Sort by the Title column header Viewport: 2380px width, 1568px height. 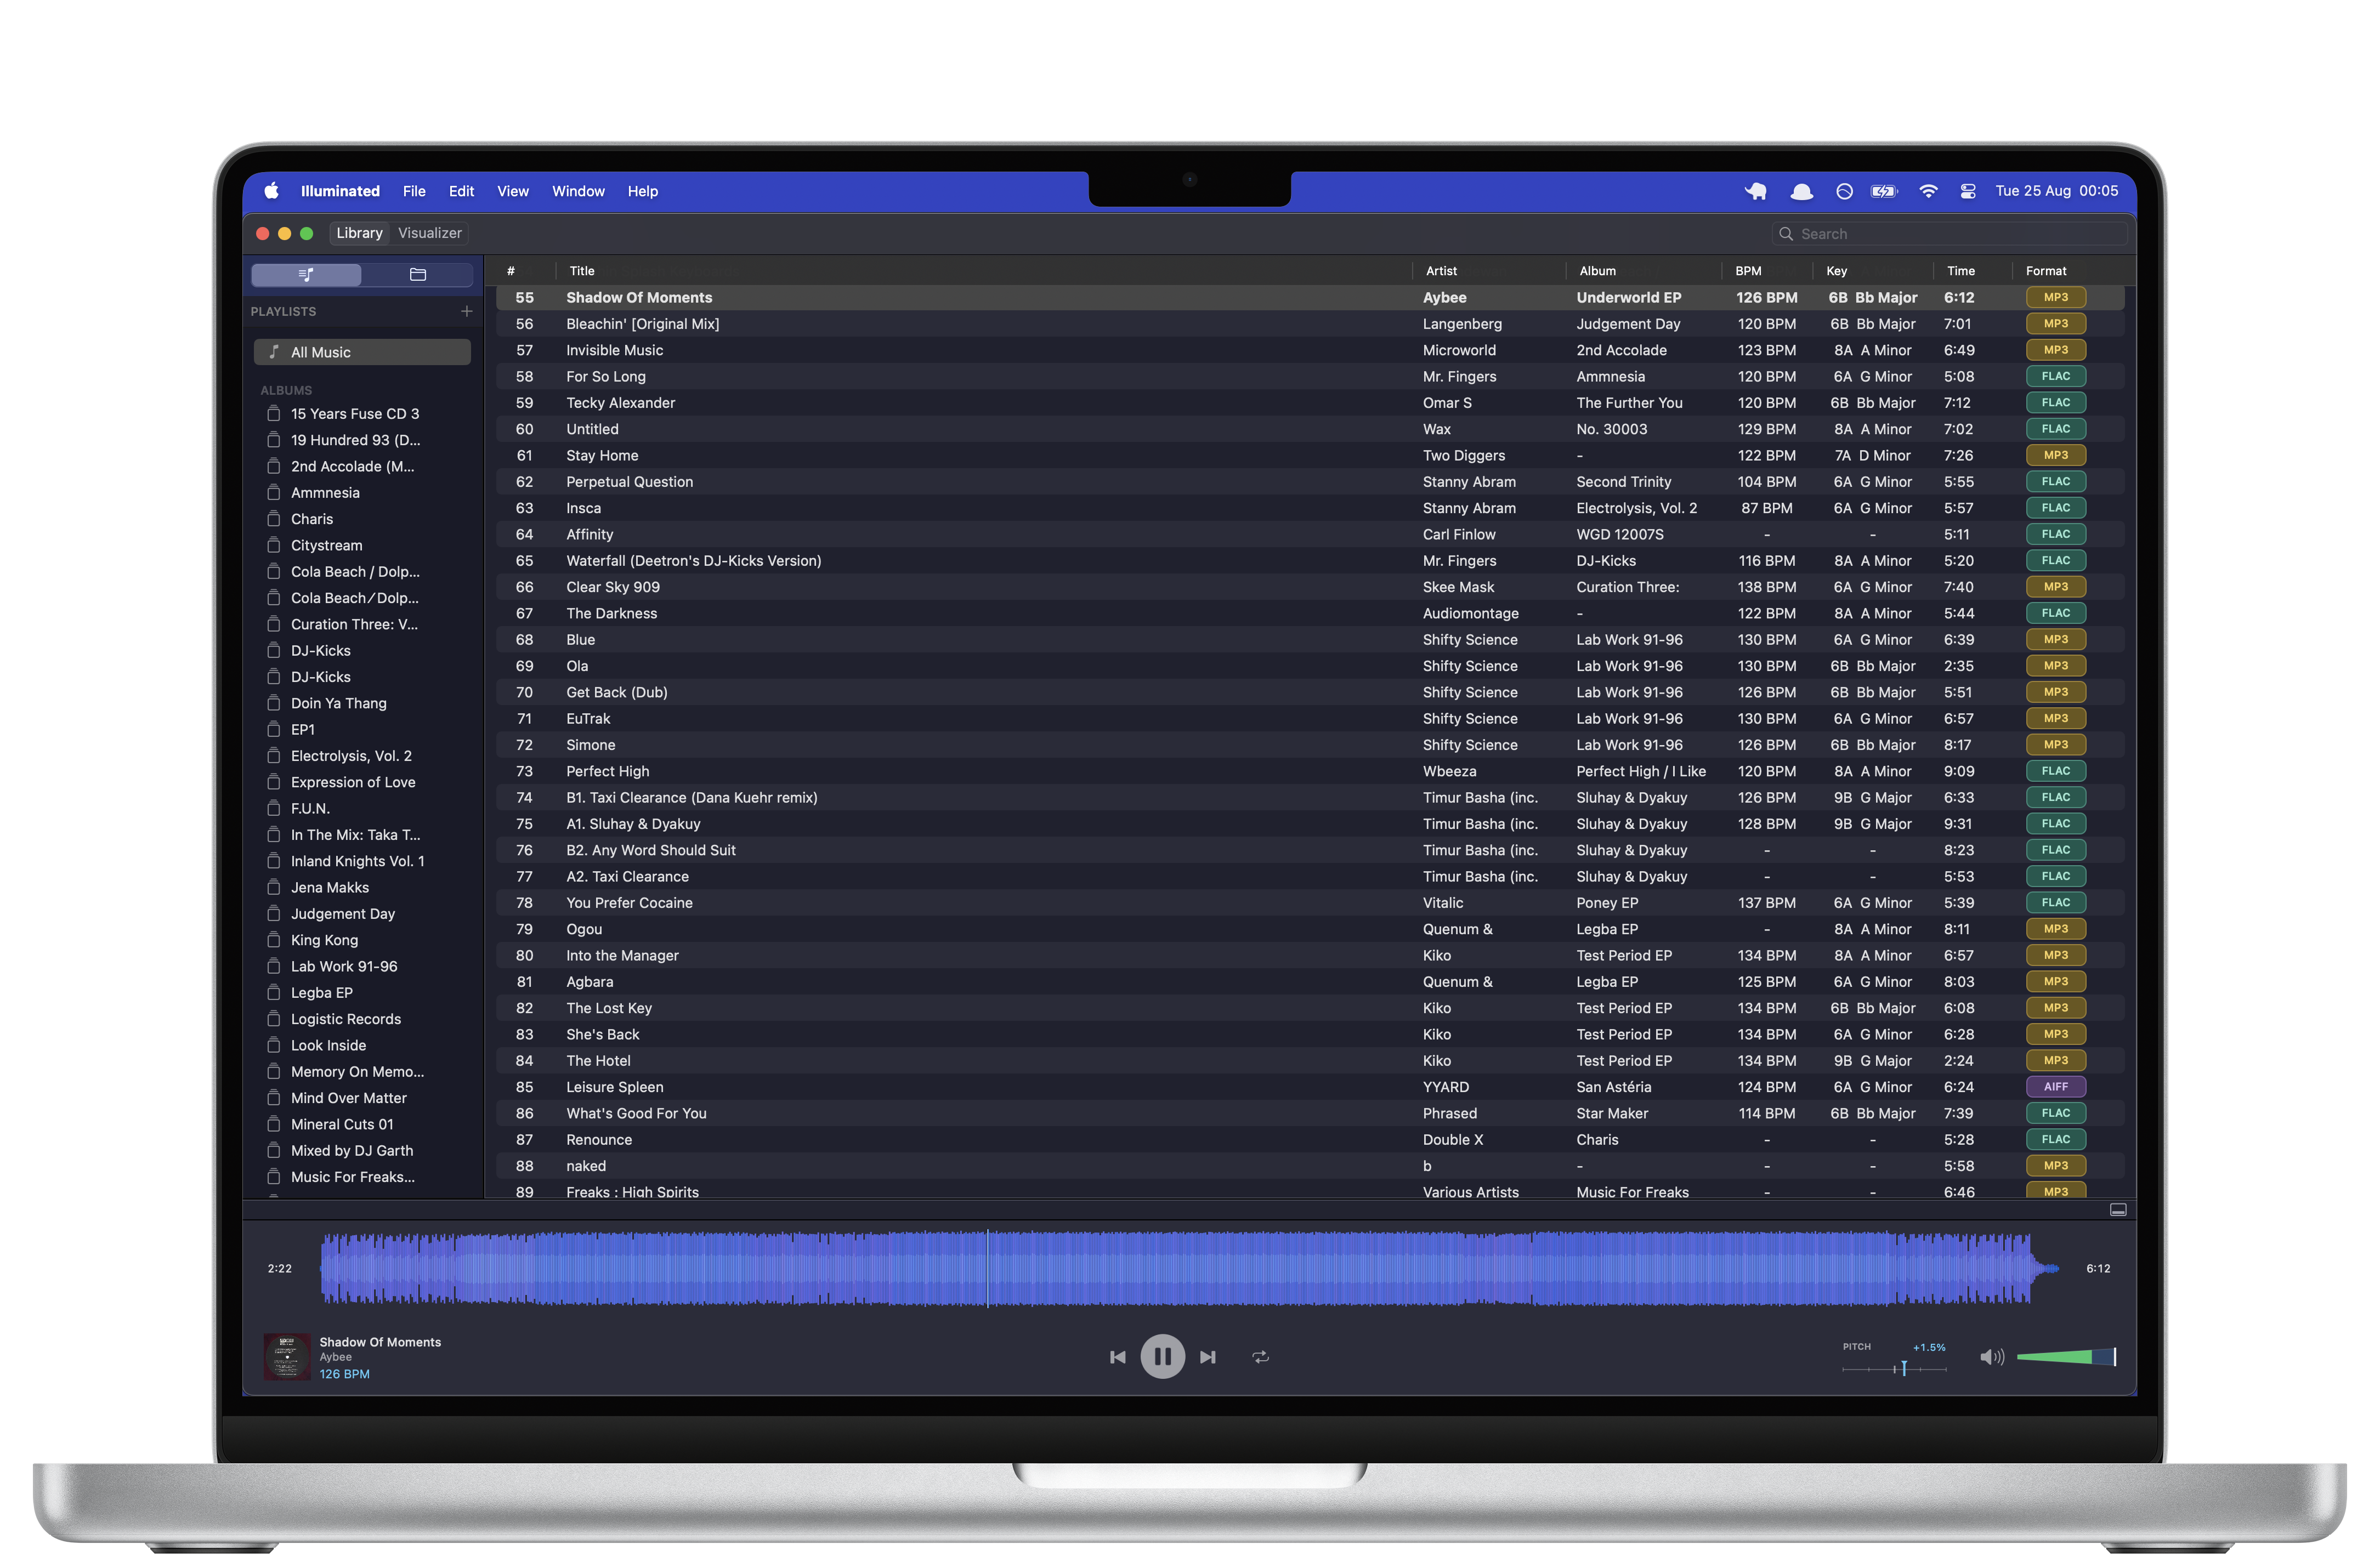point(582,271)
